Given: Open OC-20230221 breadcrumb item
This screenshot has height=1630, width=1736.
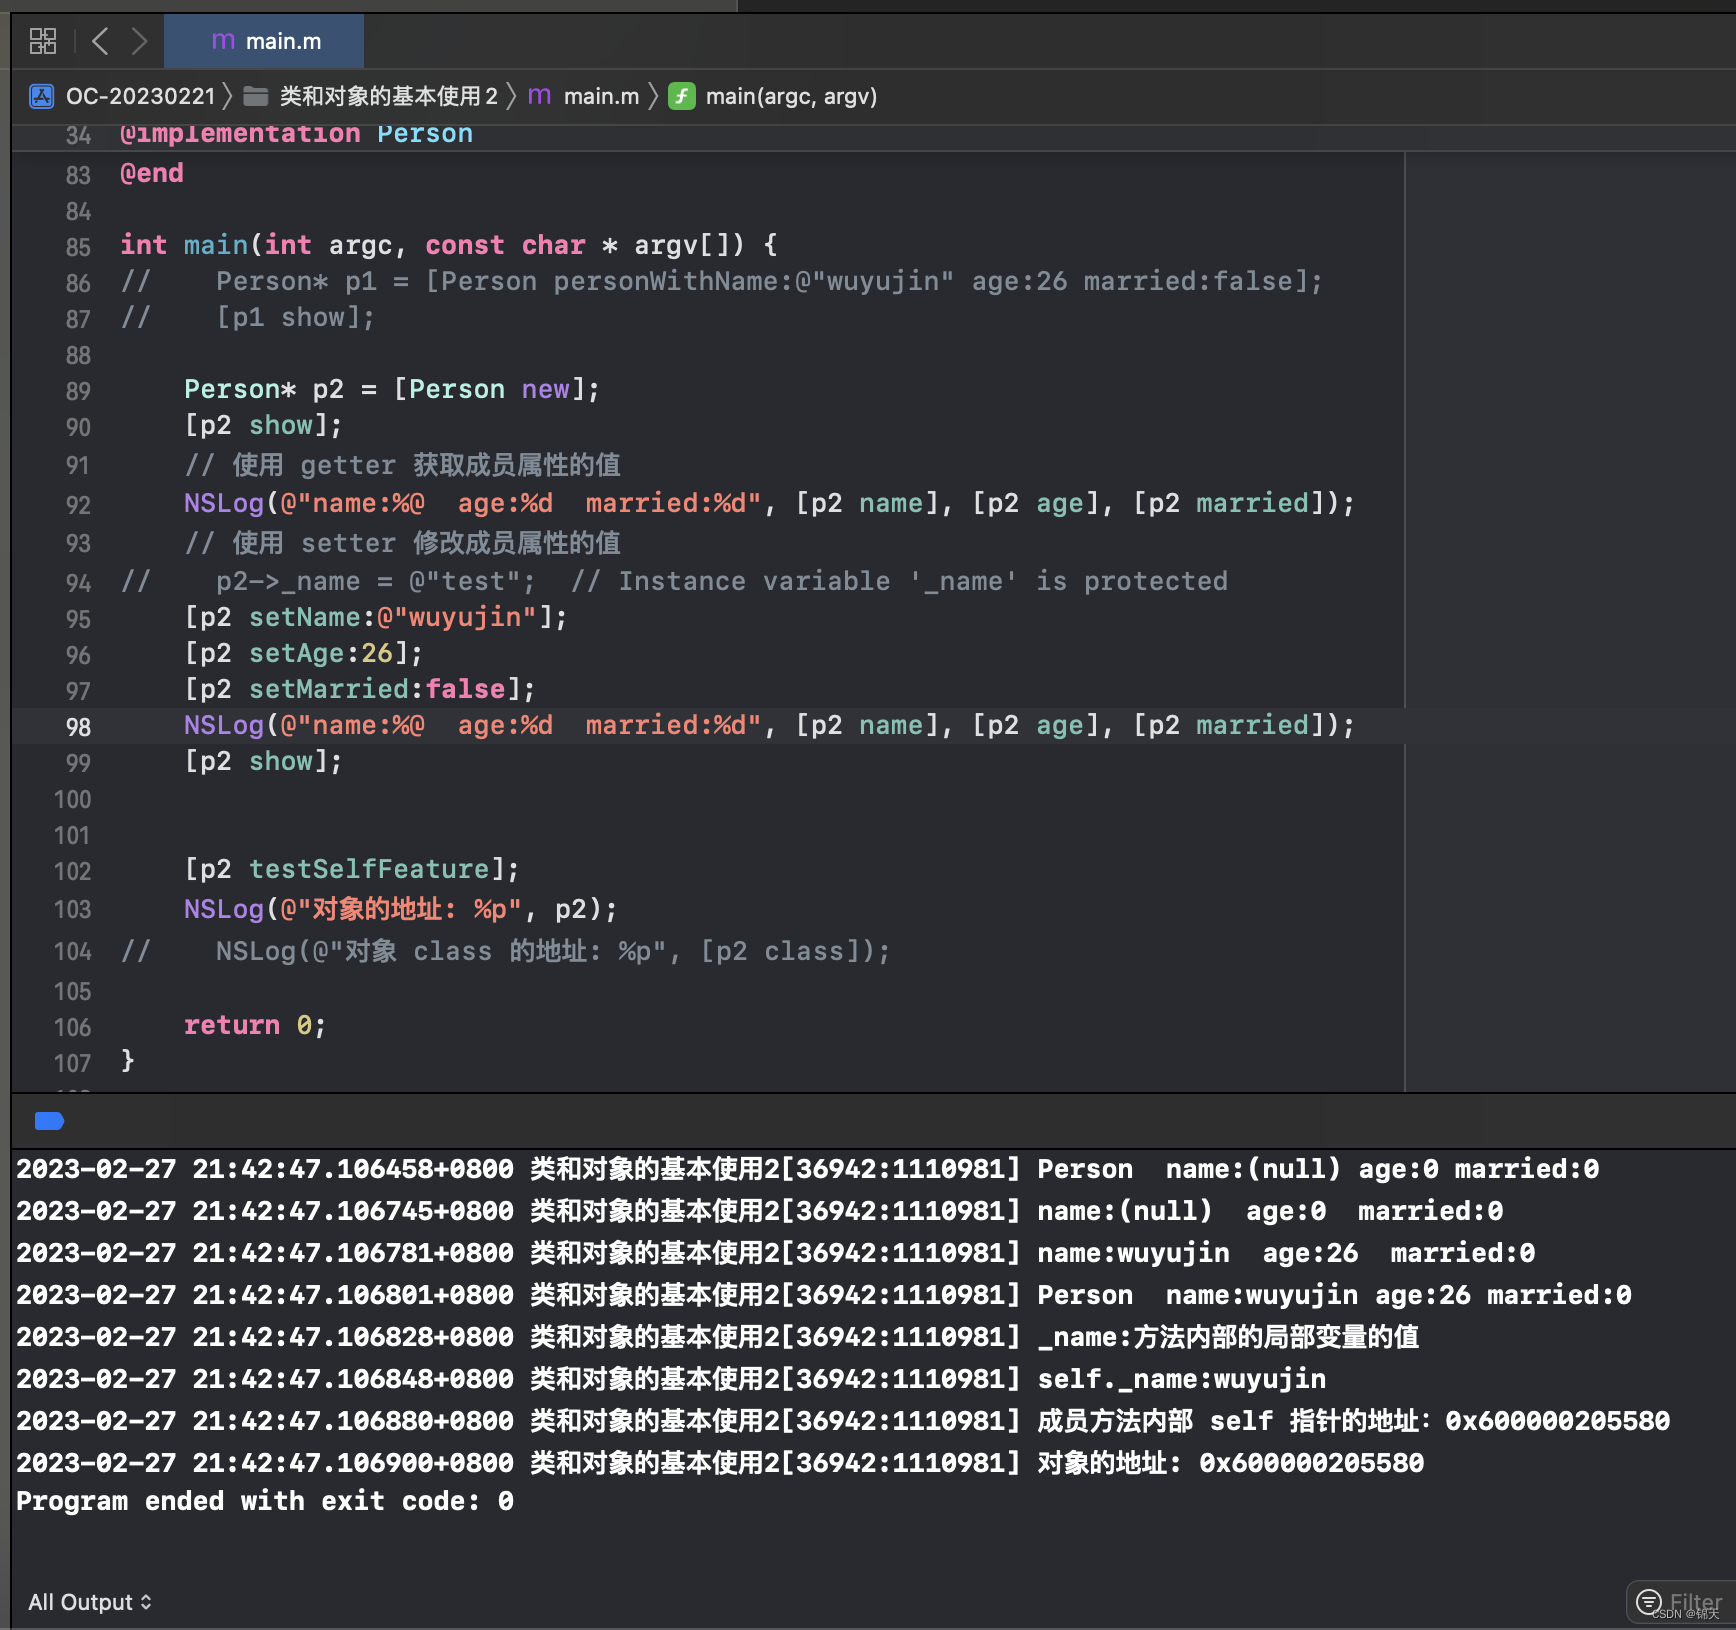Looking at the screenshot, I should tap(140, 96).
